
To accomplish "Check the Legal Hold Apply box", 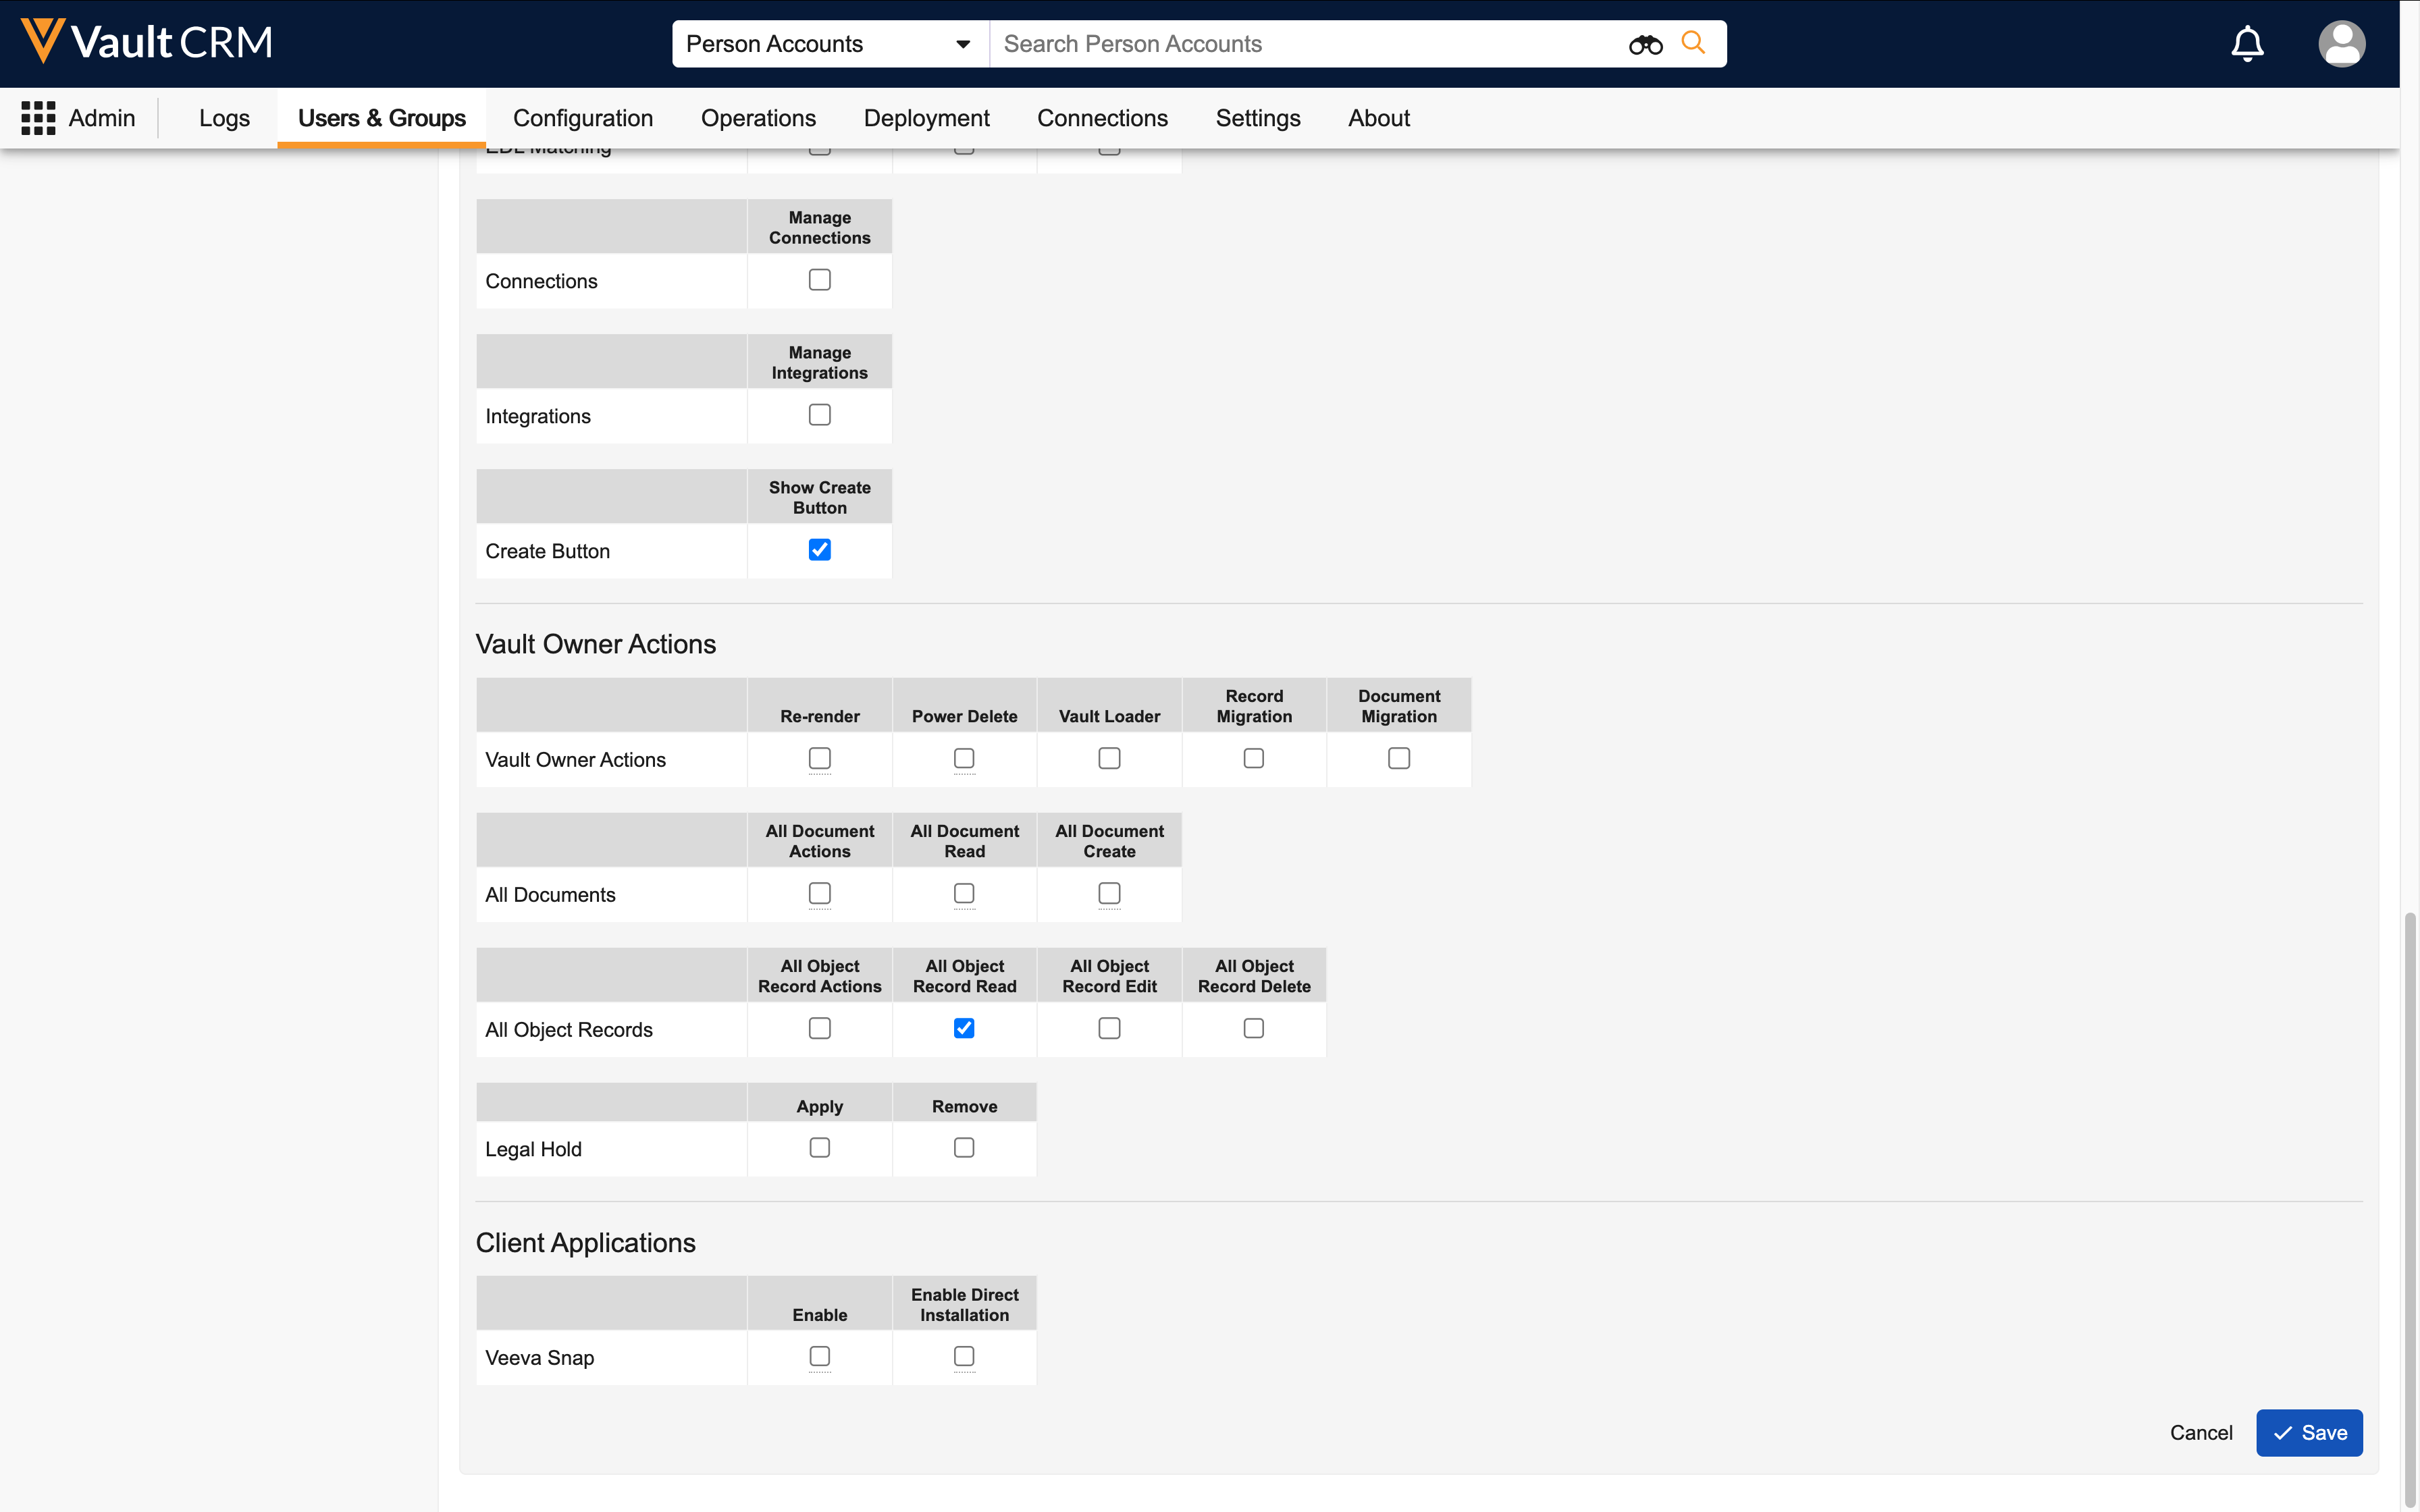I will pos(819,1147).
